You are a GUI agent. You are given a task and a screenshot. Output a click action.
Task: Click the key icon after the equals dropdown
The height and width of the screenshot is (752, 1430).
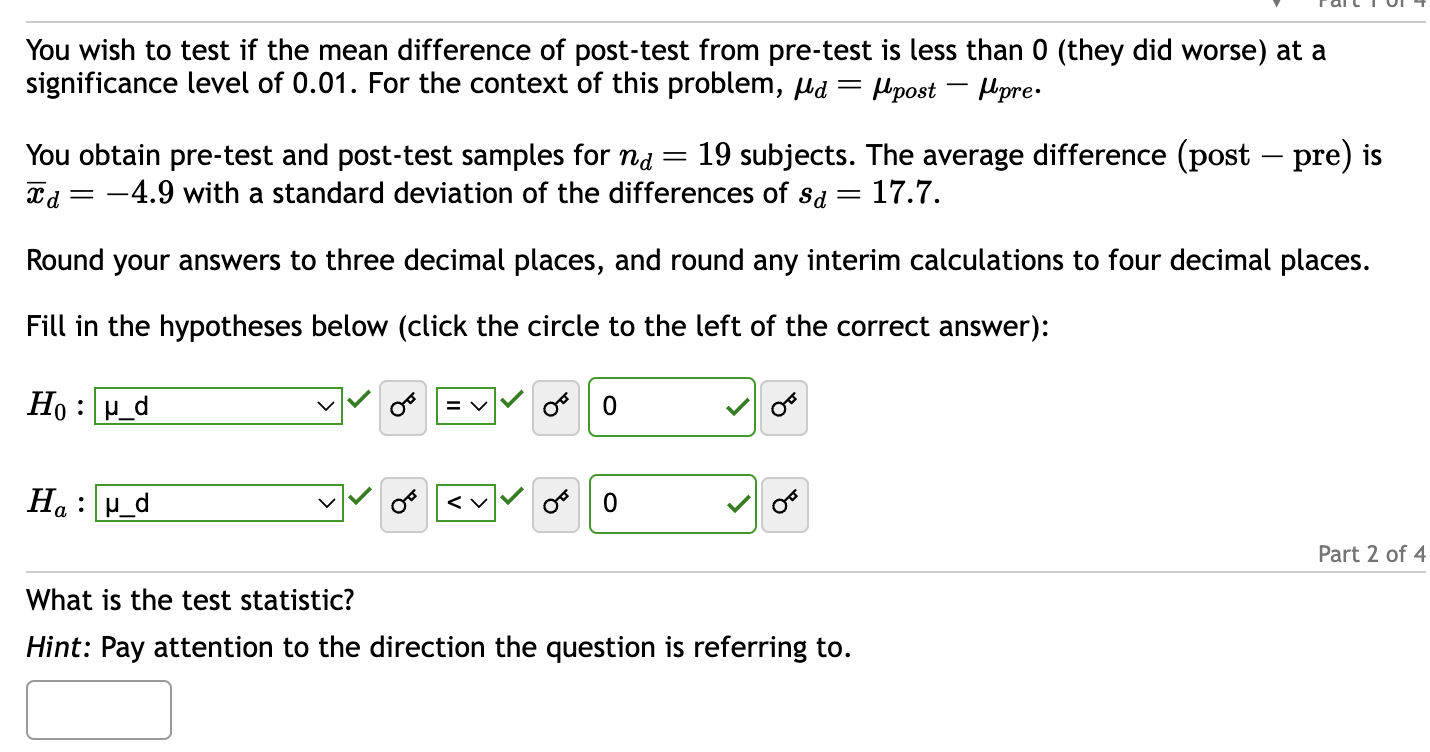(556, 407)
